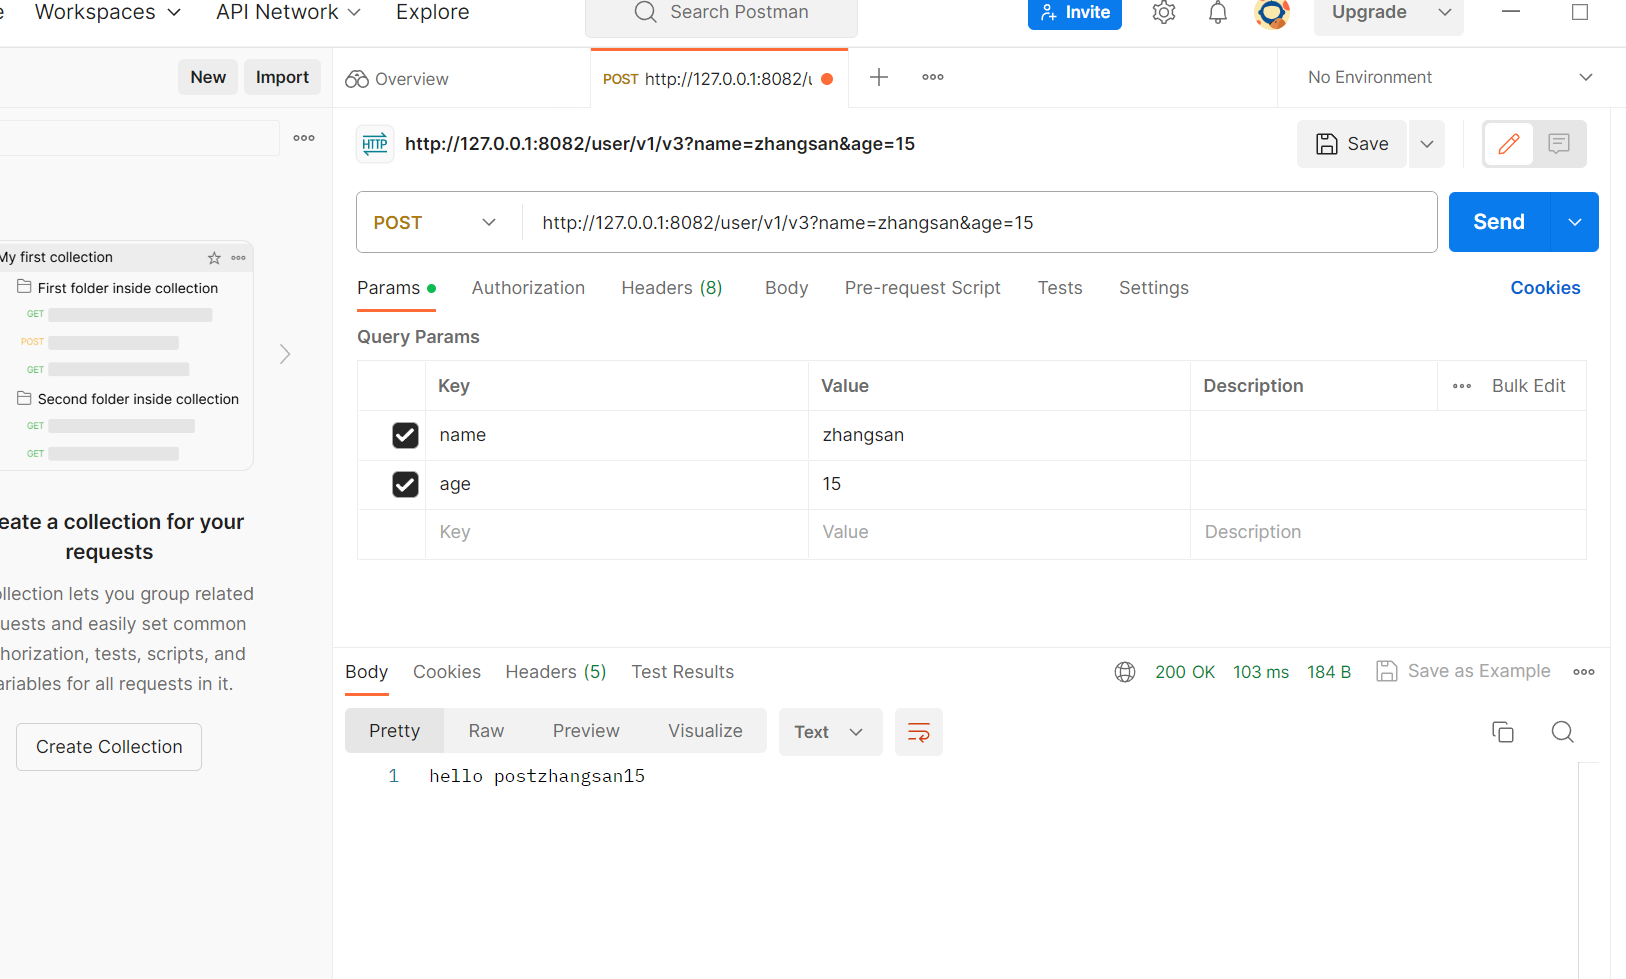Screen dimensions: 1626x979
Task: Open the Test Results tab
Action: (x=683, y=672)
